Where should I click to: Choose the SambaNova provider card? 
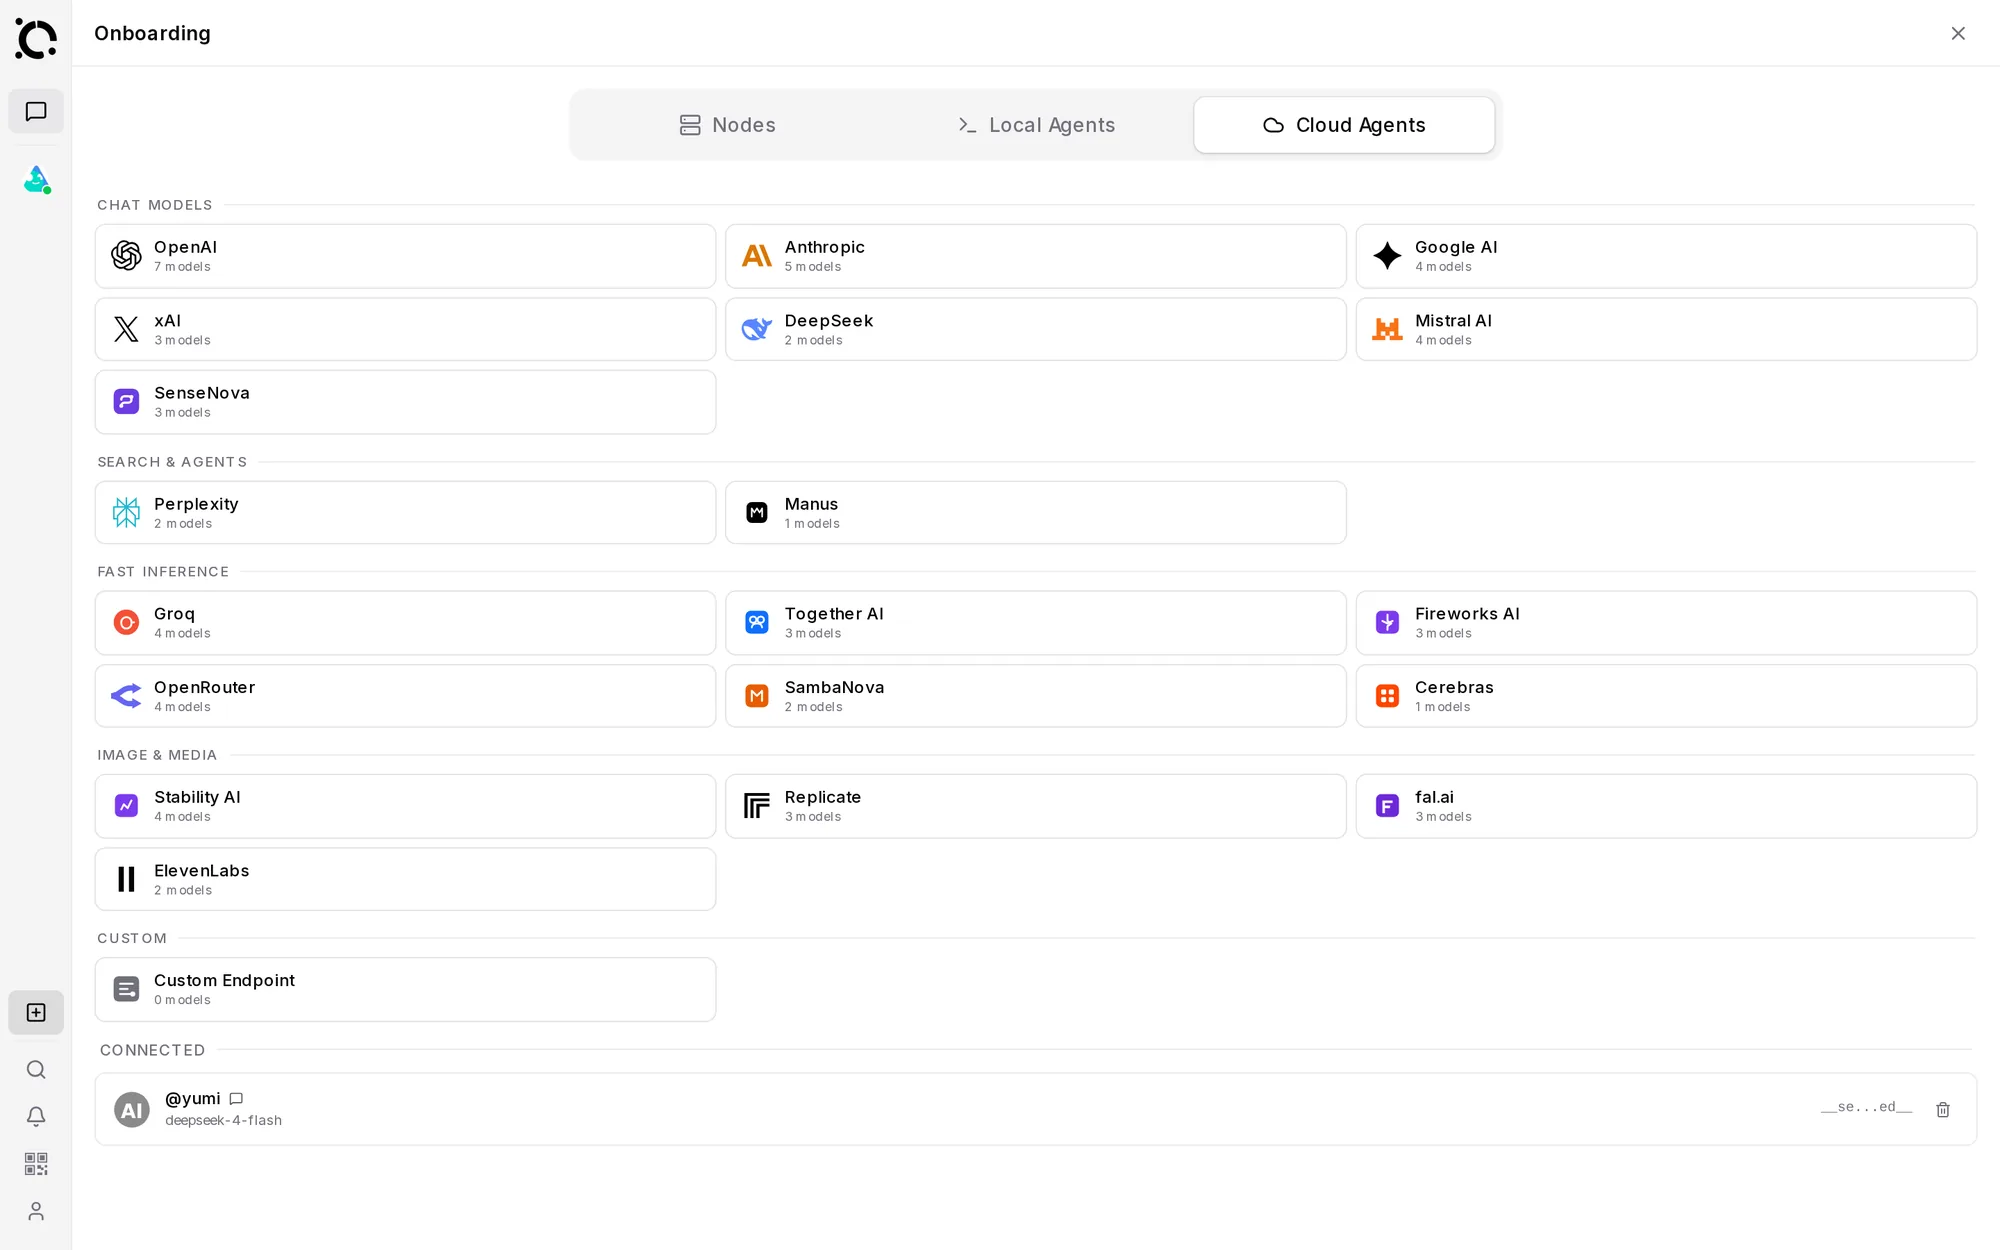(x=1036, y=696)
